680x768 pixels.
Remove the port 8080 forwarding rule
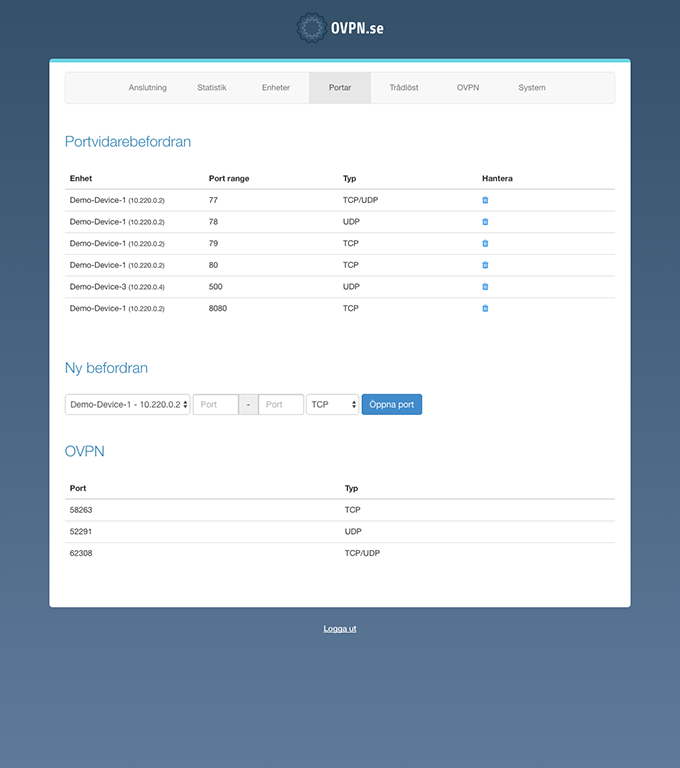pyautogui.click(x=485, y=308)
